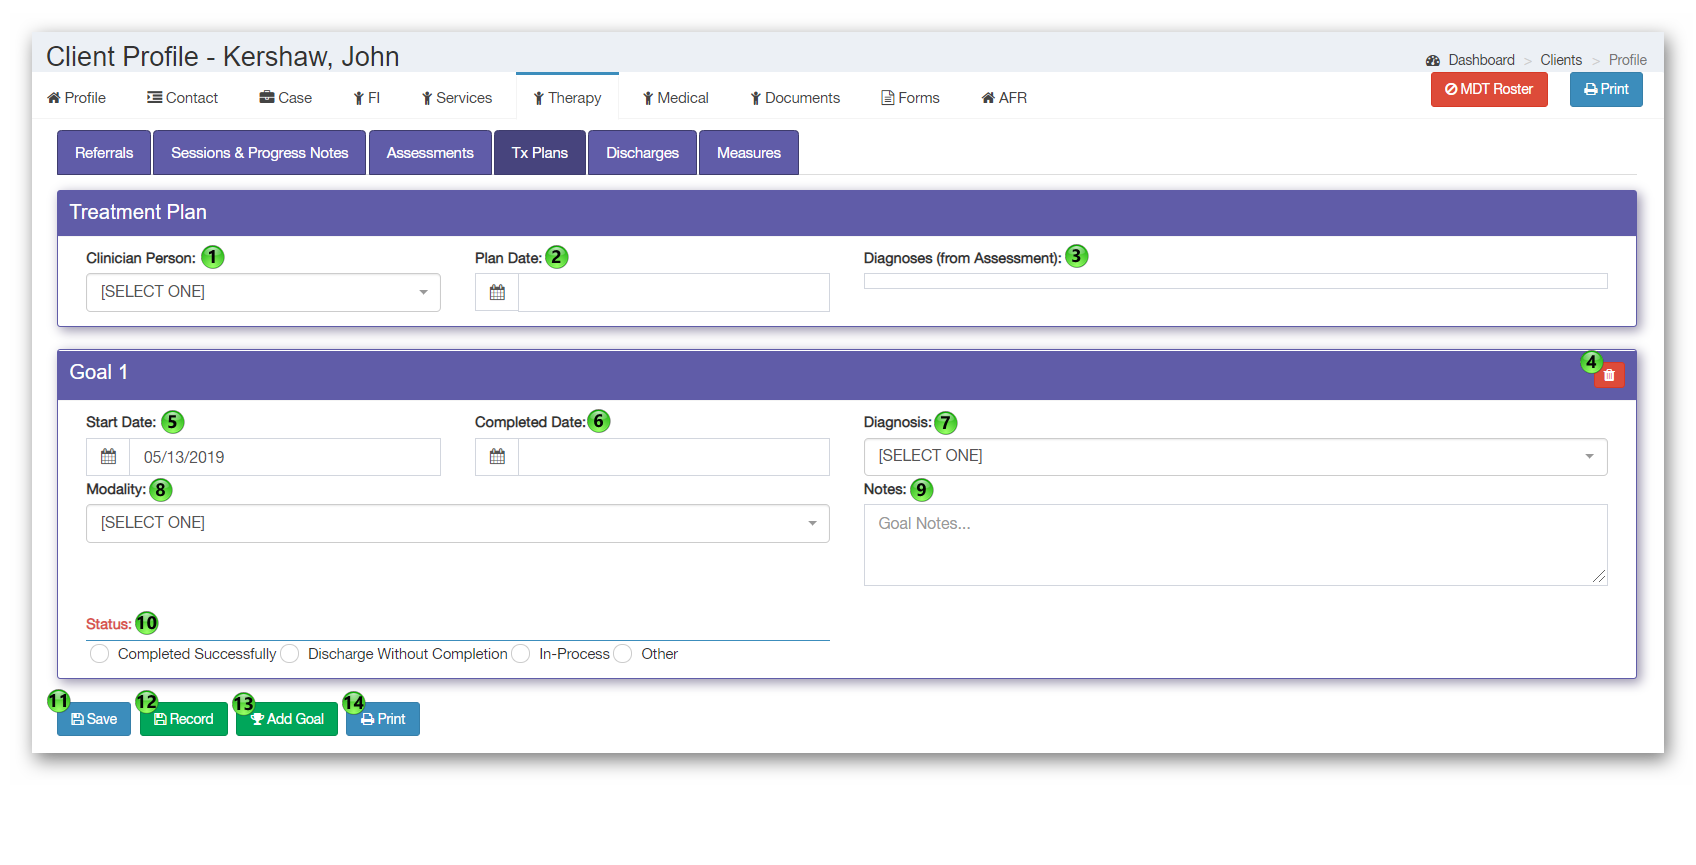This screenshot has width=1696, height=865.
Task: Select the Discharge Without Completion status
Action: tap(290, 654)
